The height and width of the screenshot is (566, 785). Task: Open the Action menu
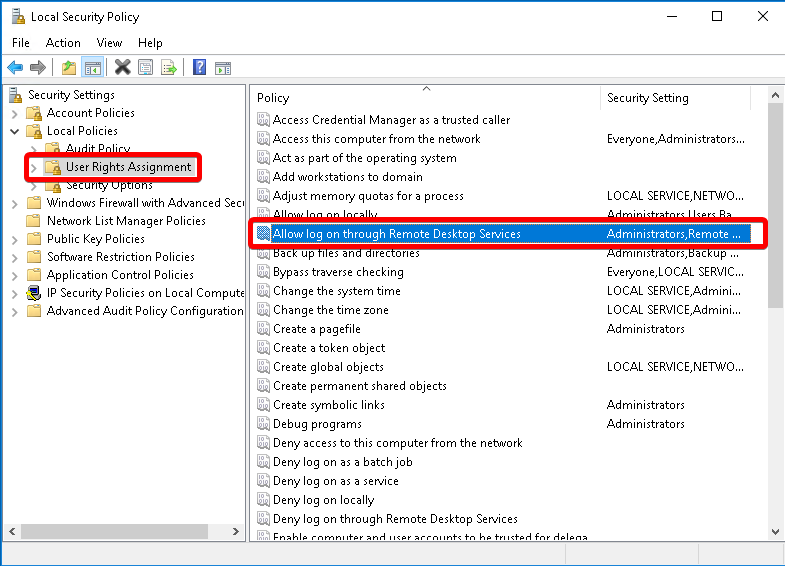pos(63,43)
